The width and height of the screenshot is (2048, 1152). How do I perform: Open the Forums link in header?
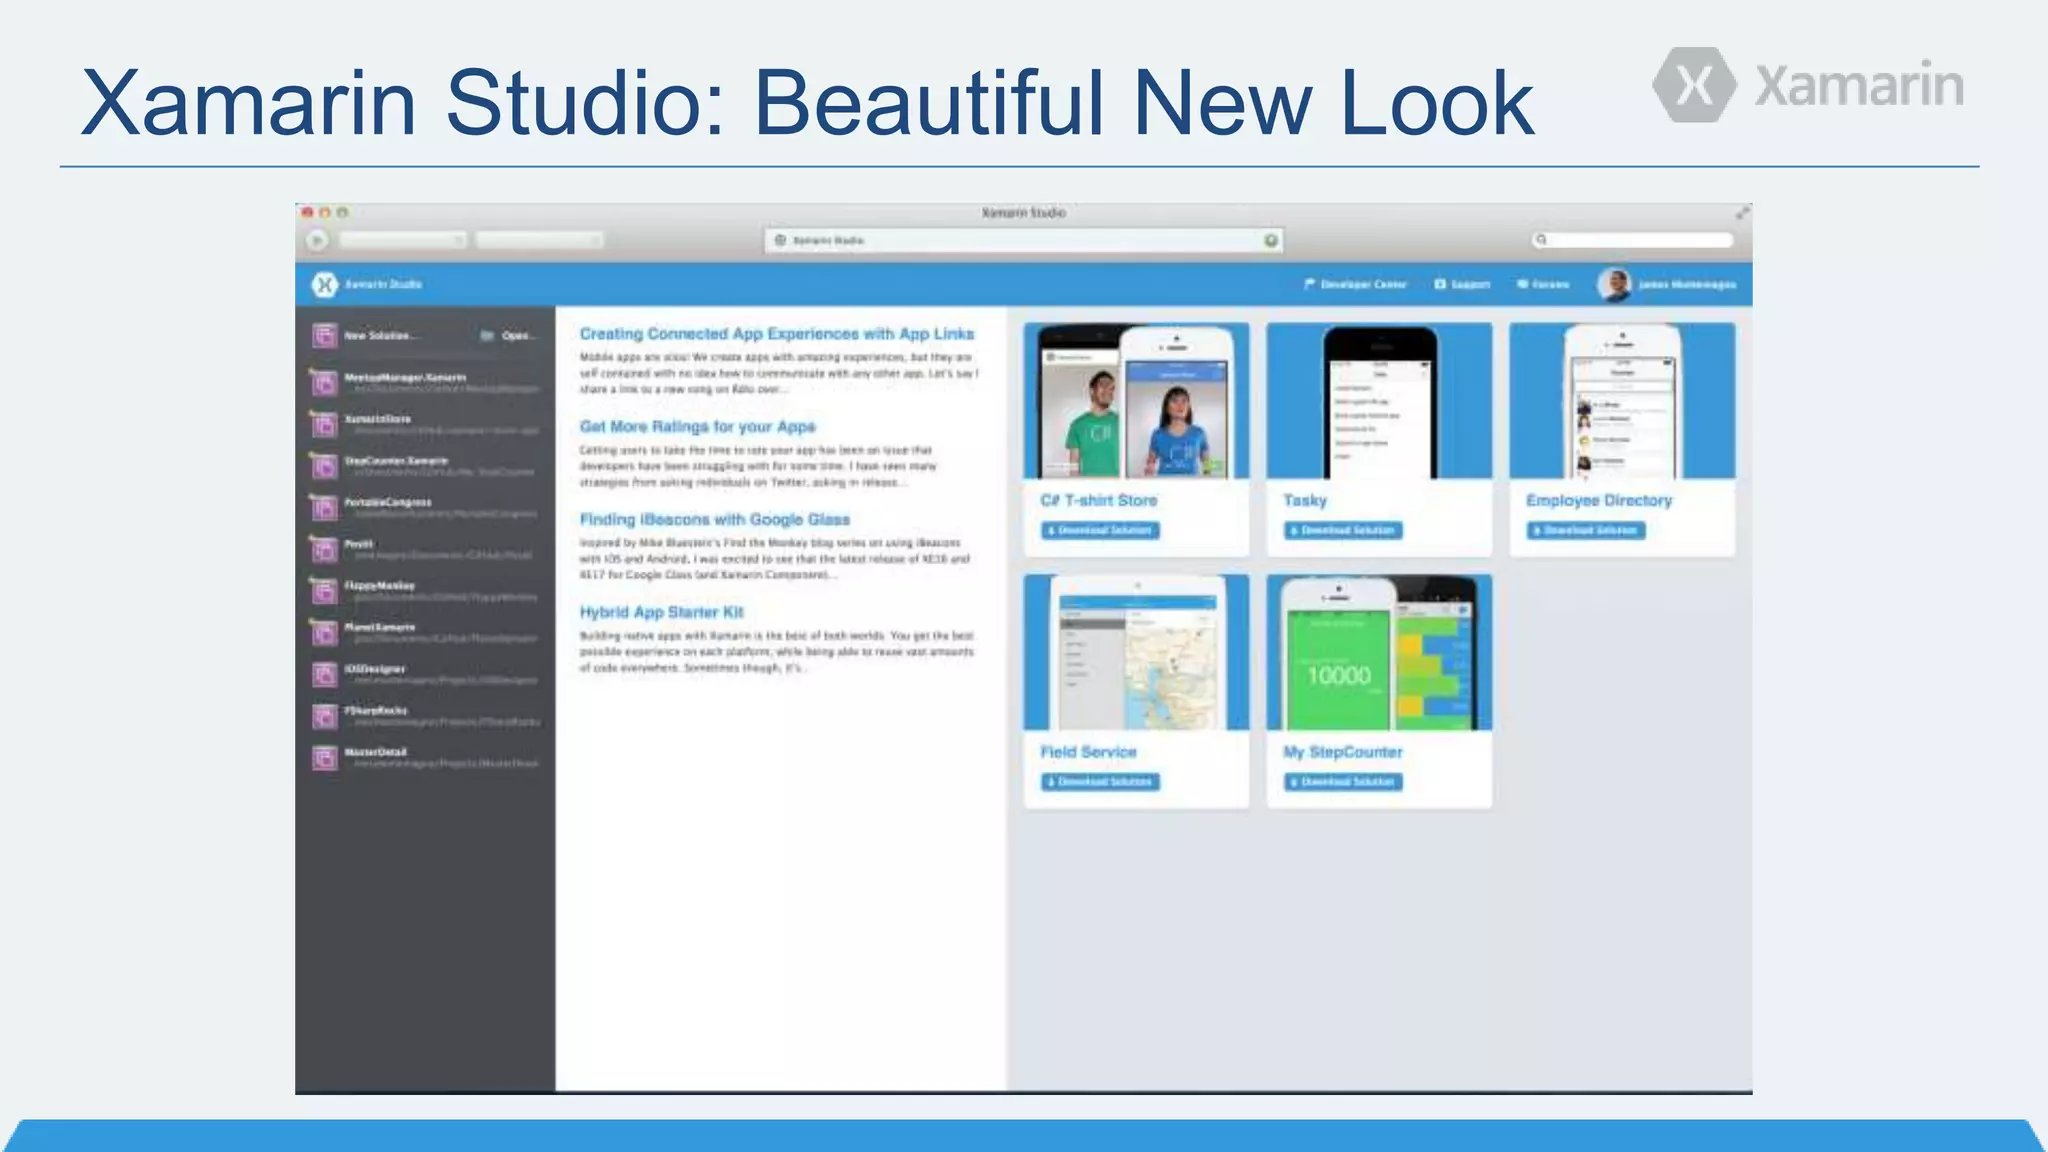tap(1543, 285)
